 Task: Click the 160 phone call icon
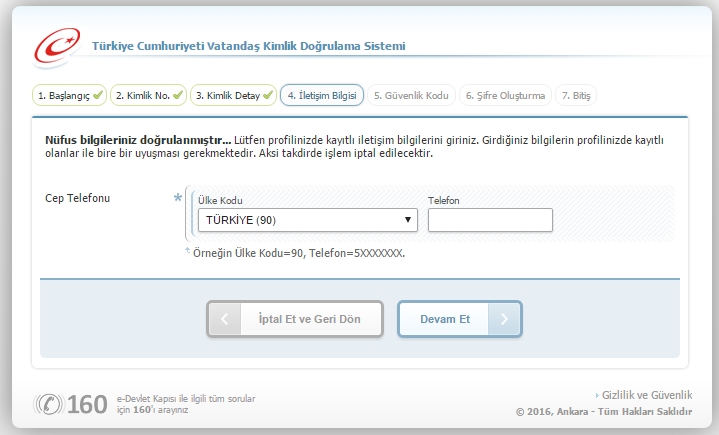[x=48, y=403]
